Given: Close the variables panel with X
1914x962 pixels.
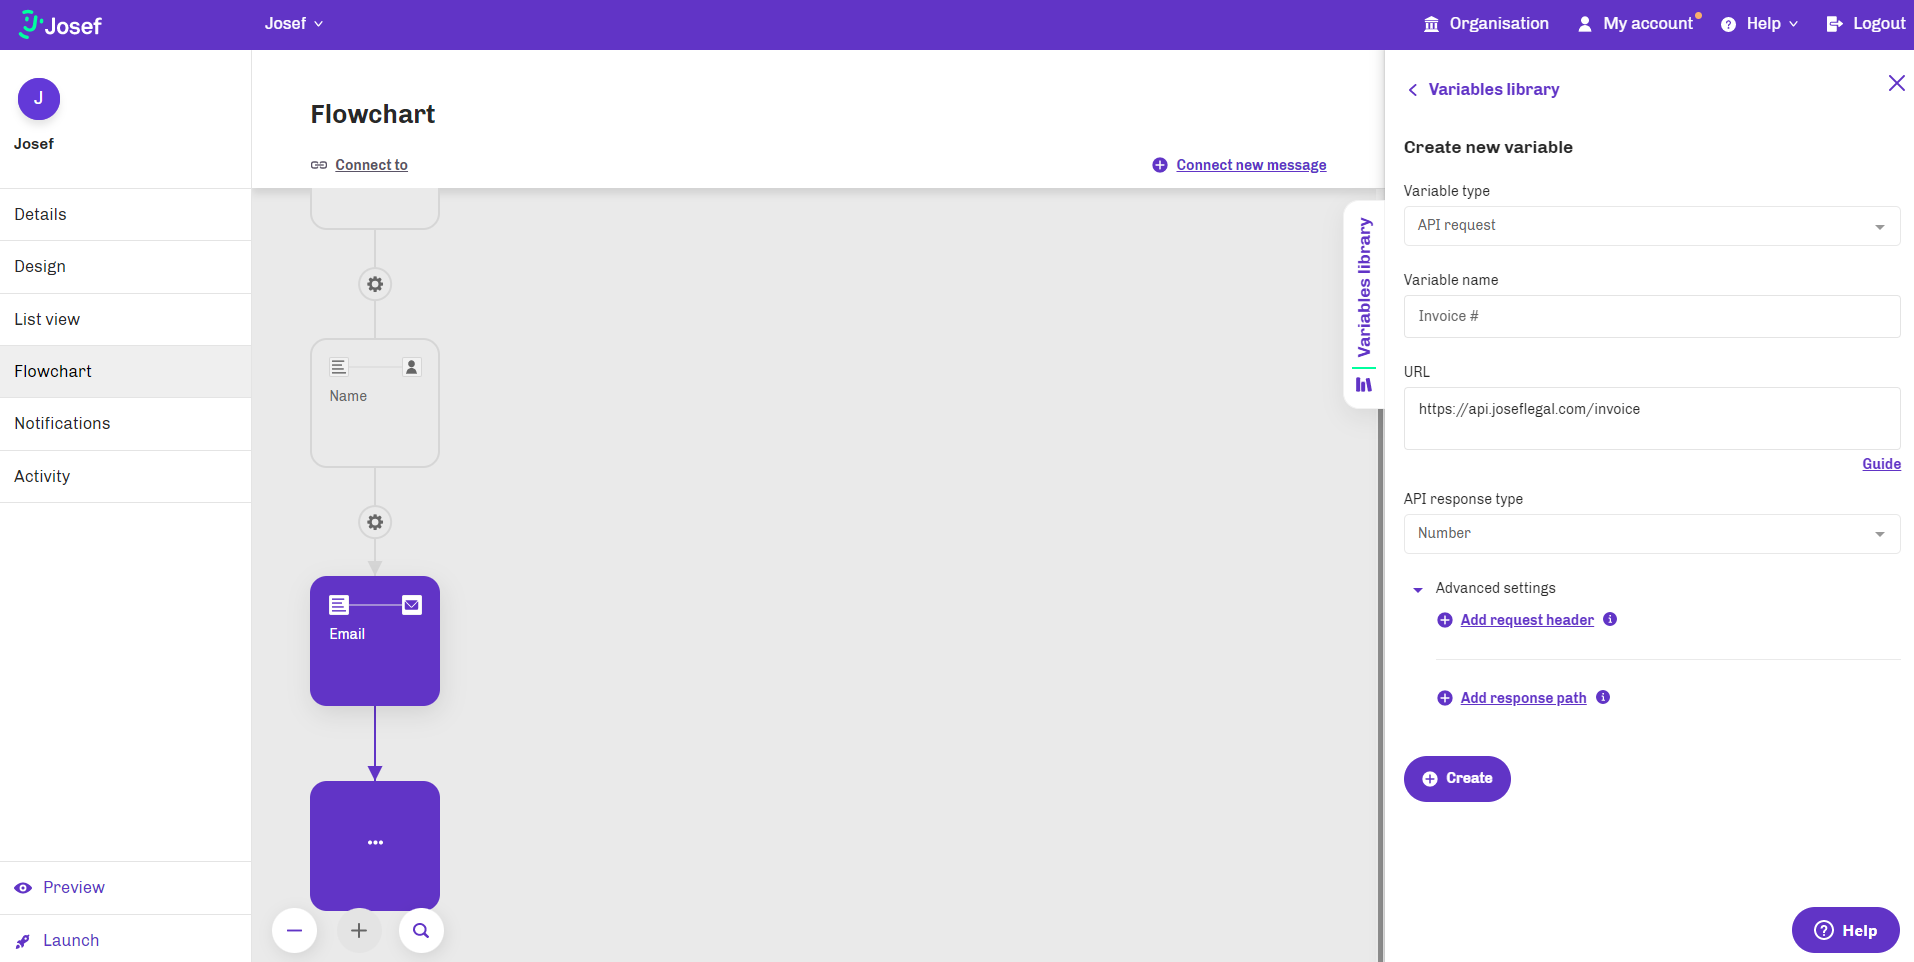Looking at the screenshot, I should click(1896, 83).
